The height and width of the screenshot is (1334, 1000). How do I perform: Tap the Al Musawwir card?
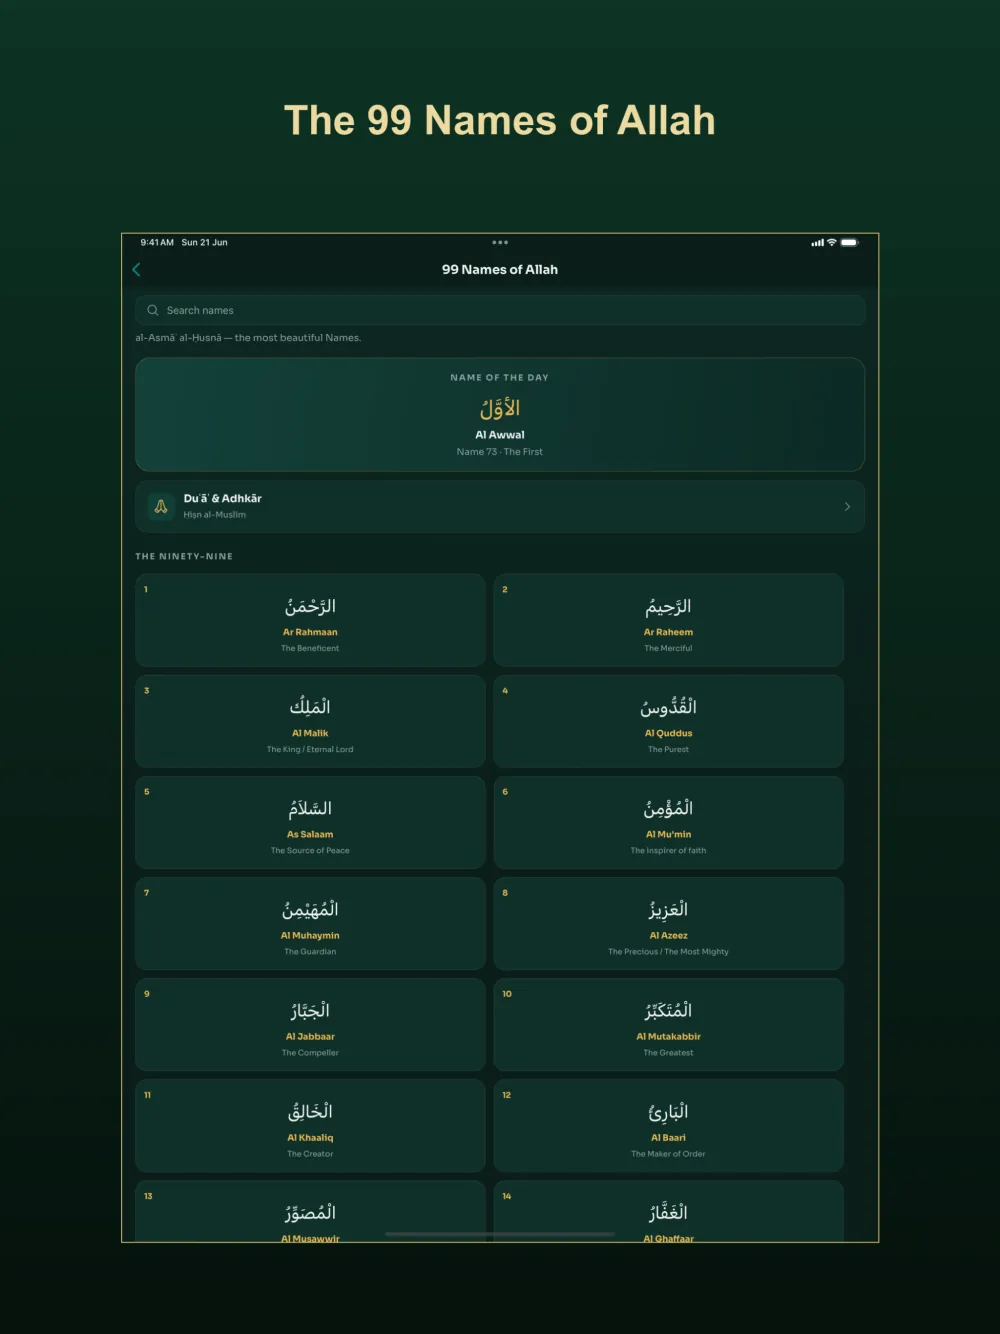[x=310, y=1211]
